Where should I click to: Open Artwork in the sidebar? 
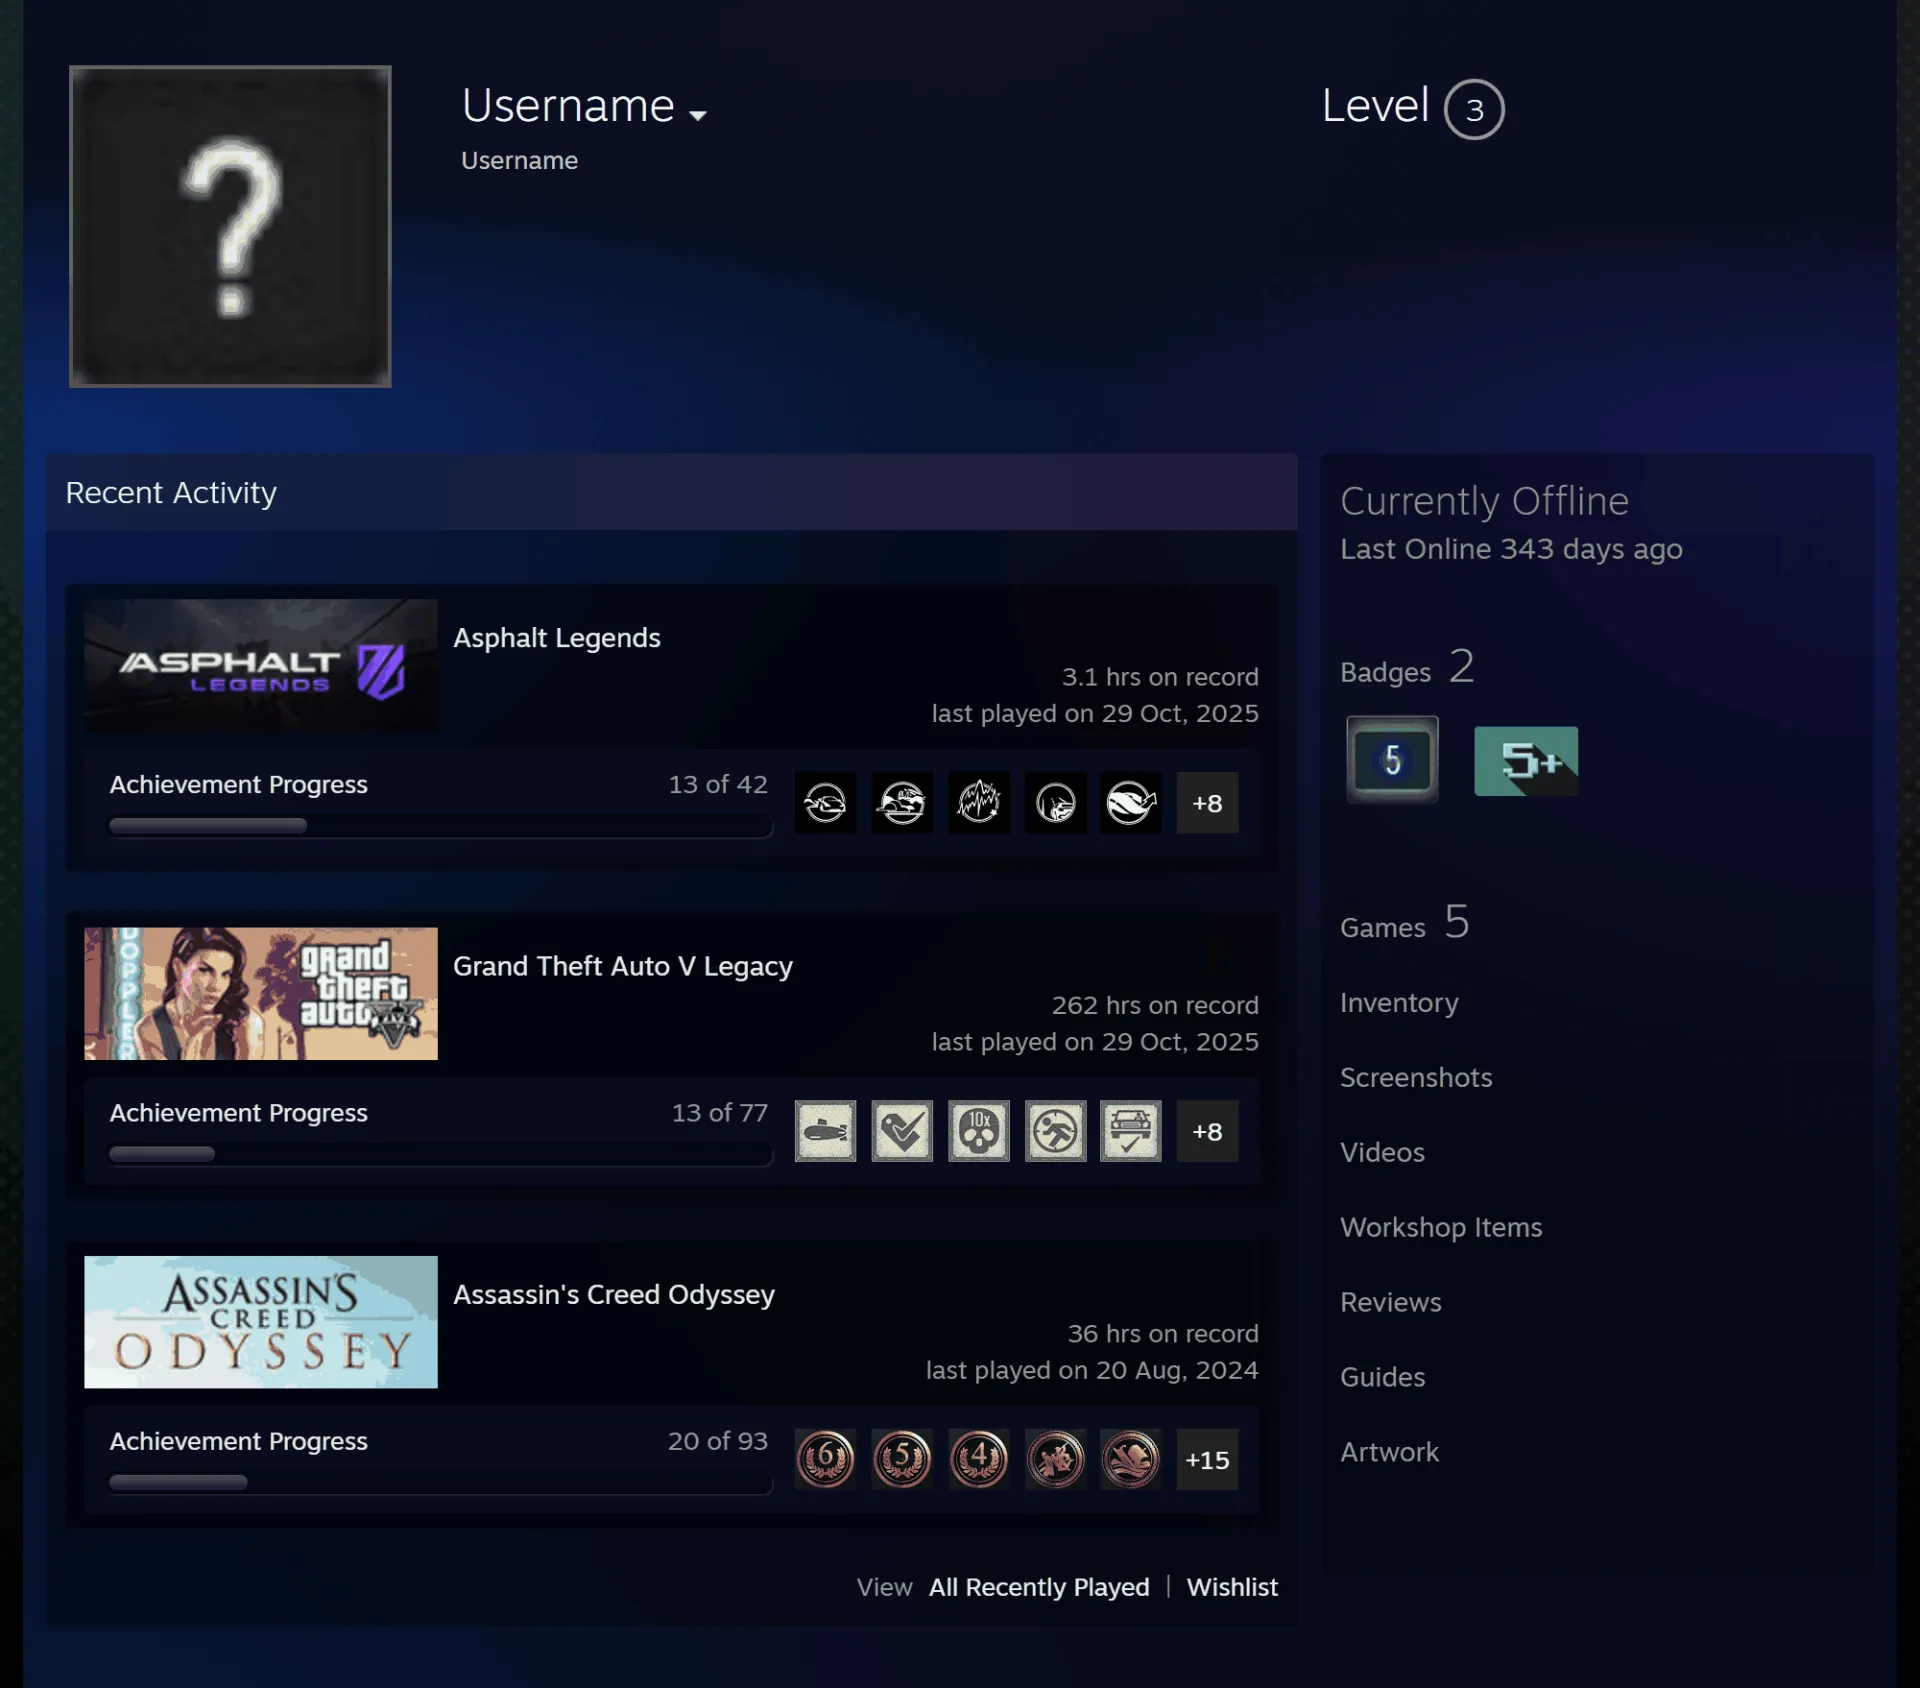pos(1389,1452)
